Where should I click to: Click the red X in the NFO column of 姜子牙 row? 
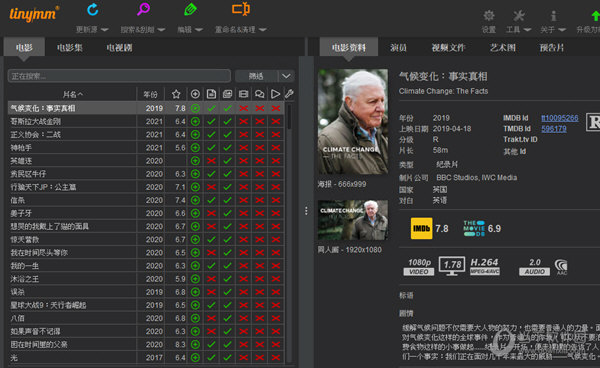[211, 213]
